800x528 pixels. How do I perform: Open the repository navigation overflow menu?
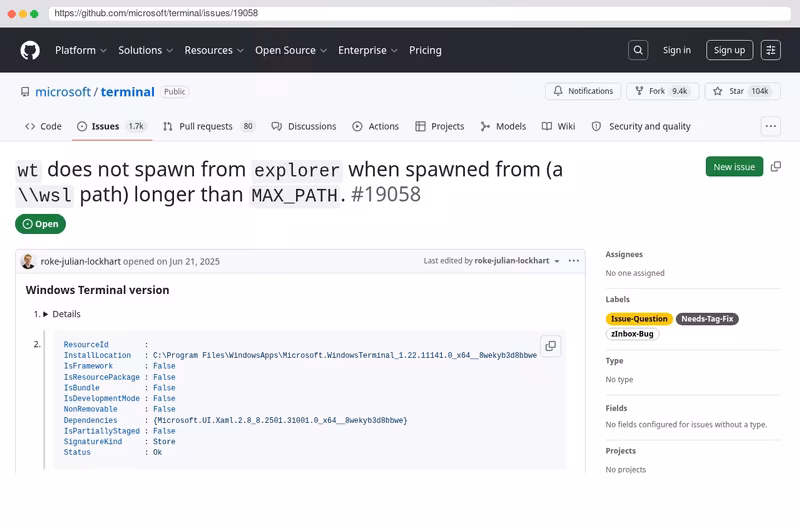pyautogui.click(x=770, y=126)
